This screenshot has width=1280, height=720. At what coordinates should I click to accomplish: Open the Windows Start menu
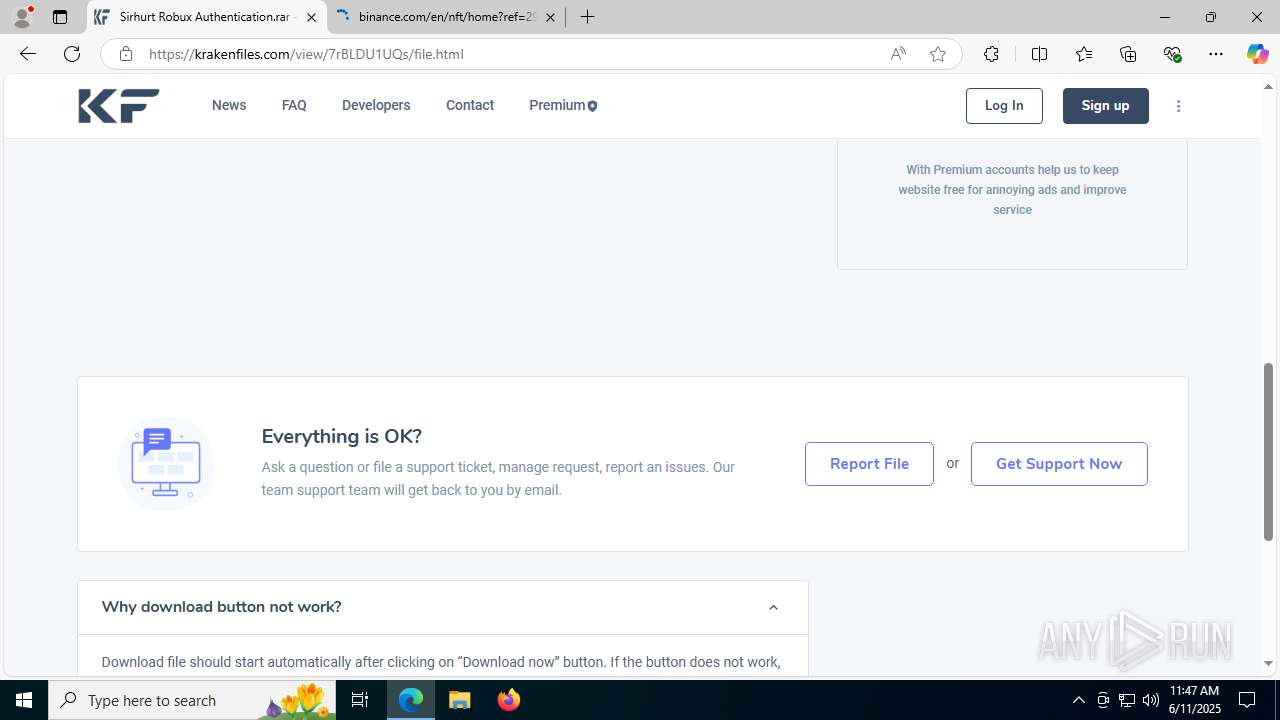pos(24,700)
